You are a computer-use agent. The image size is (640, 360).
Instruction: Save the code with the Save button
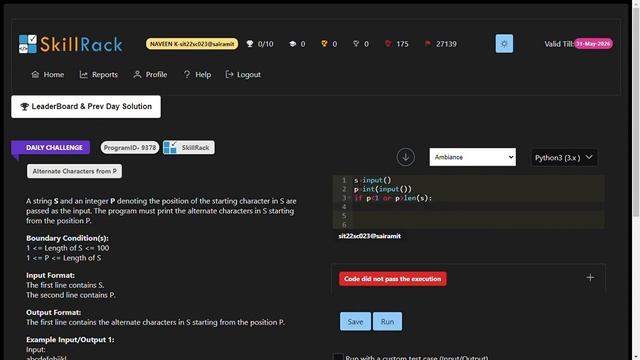(355, 322)
